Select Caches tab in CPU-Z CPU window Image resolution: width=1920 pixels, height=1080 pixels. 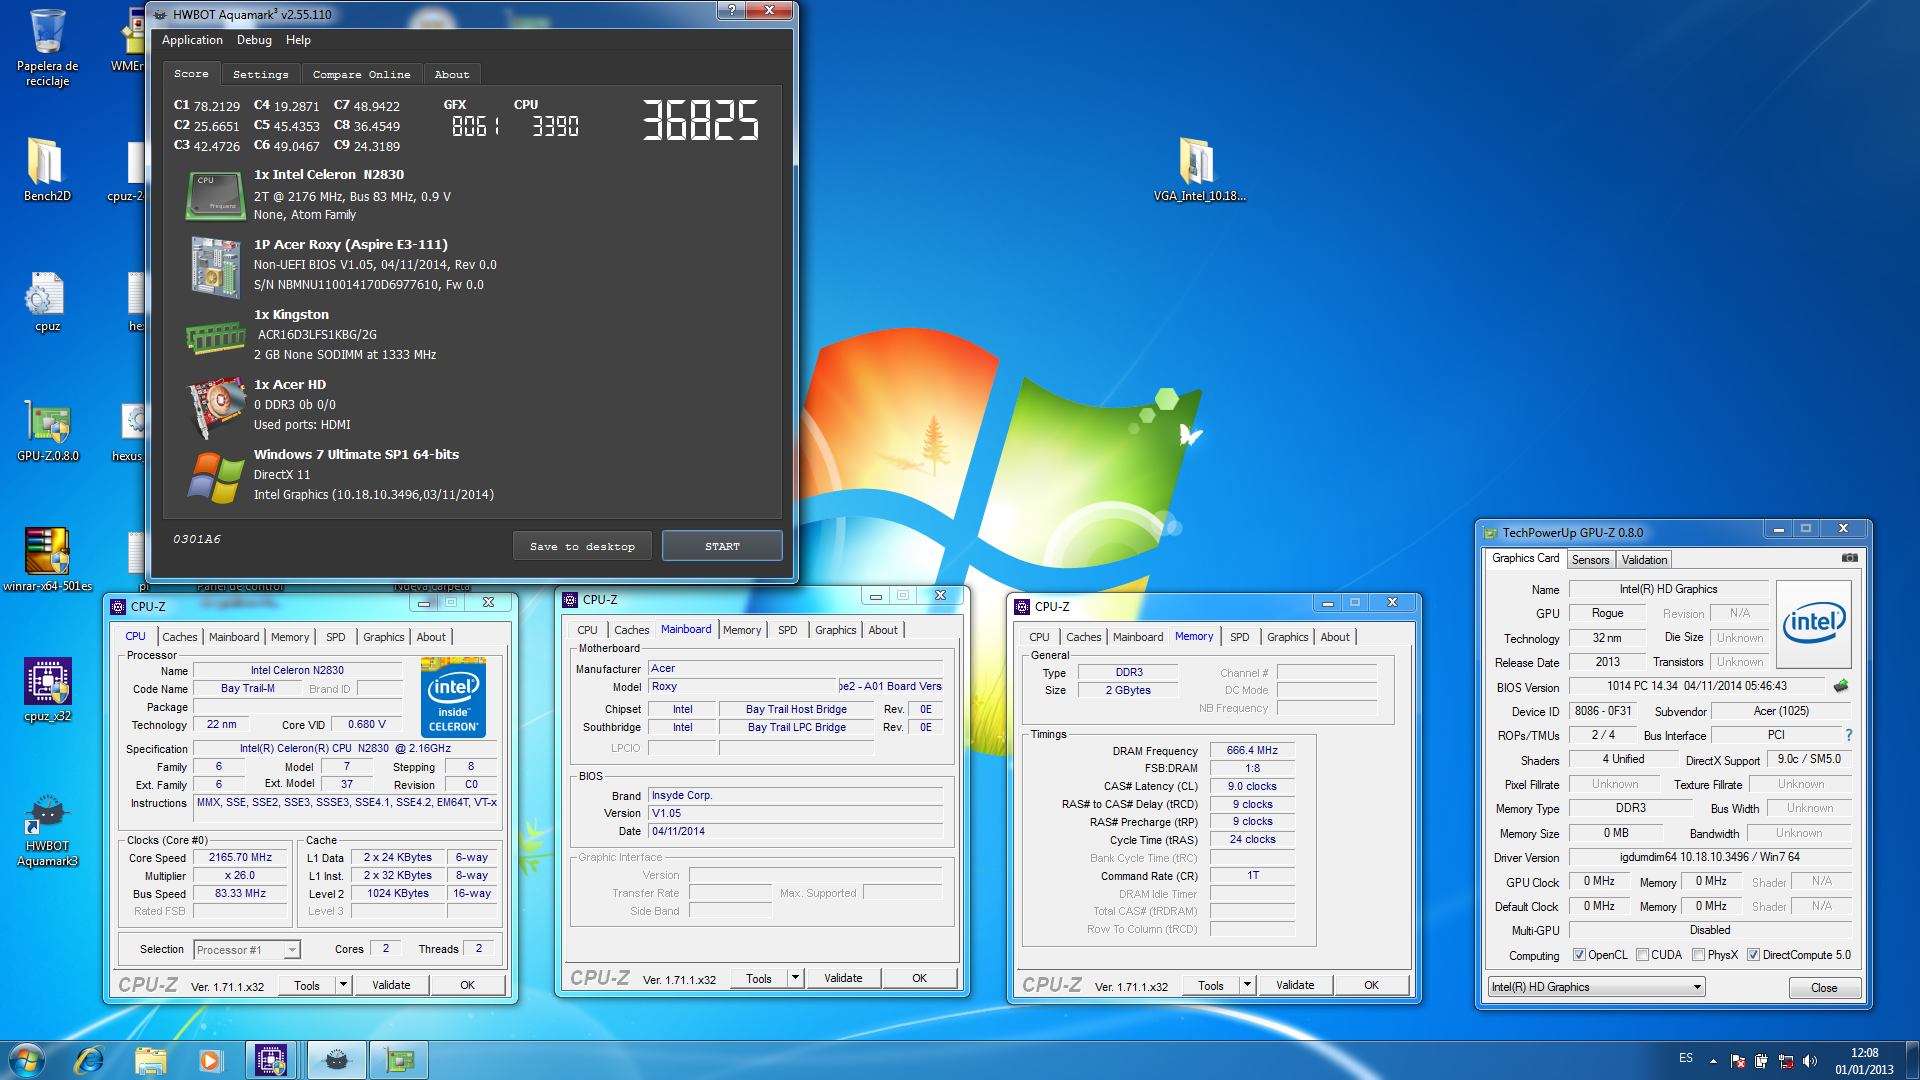click(180, 637)
